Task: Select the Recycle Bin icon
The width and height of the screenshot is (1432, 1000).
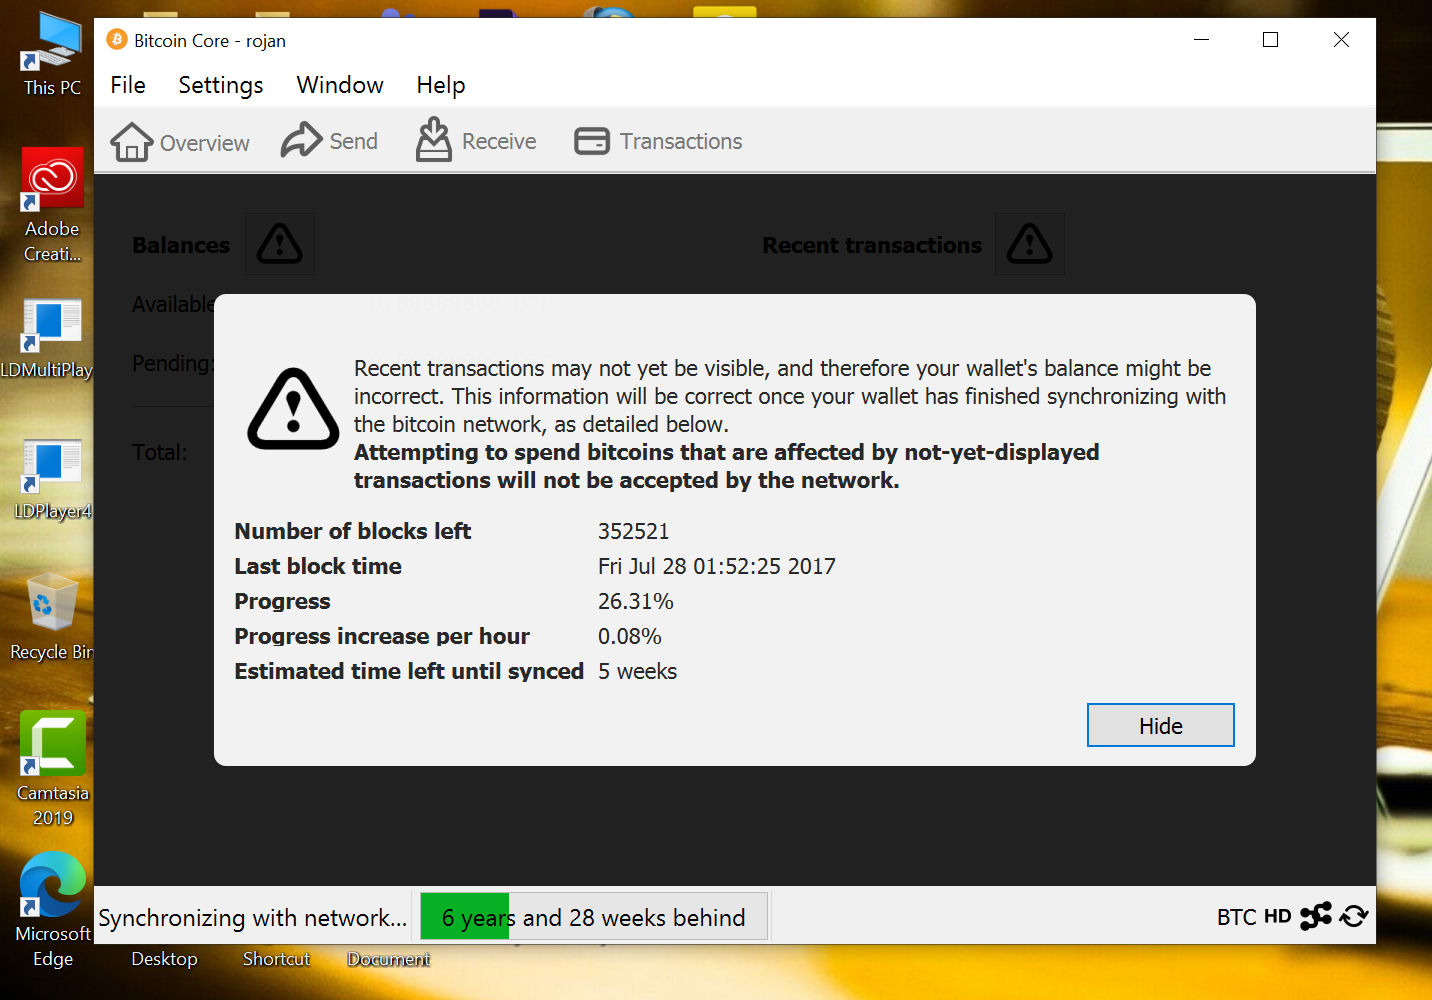Action: coord(52,617)
